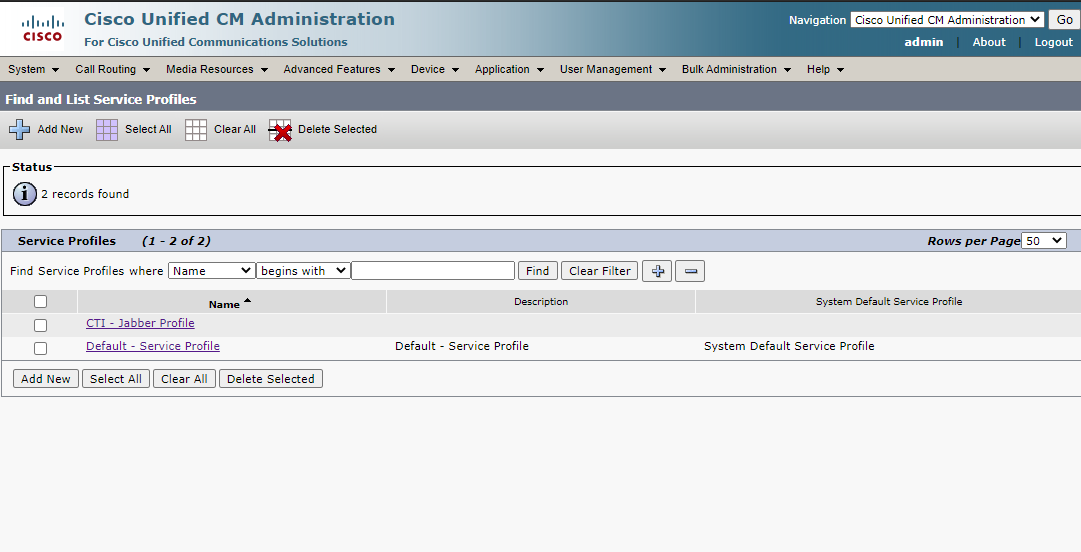Click the search text input field
This screenshot has height=552, width=1081.
(433, 271)
